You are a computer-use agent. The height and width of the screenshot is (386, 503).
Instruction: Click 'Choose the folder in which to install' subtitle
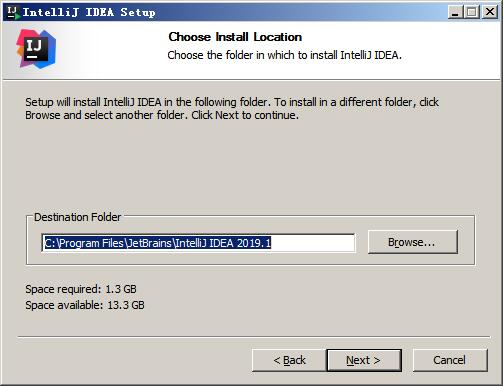click(284, 55)
